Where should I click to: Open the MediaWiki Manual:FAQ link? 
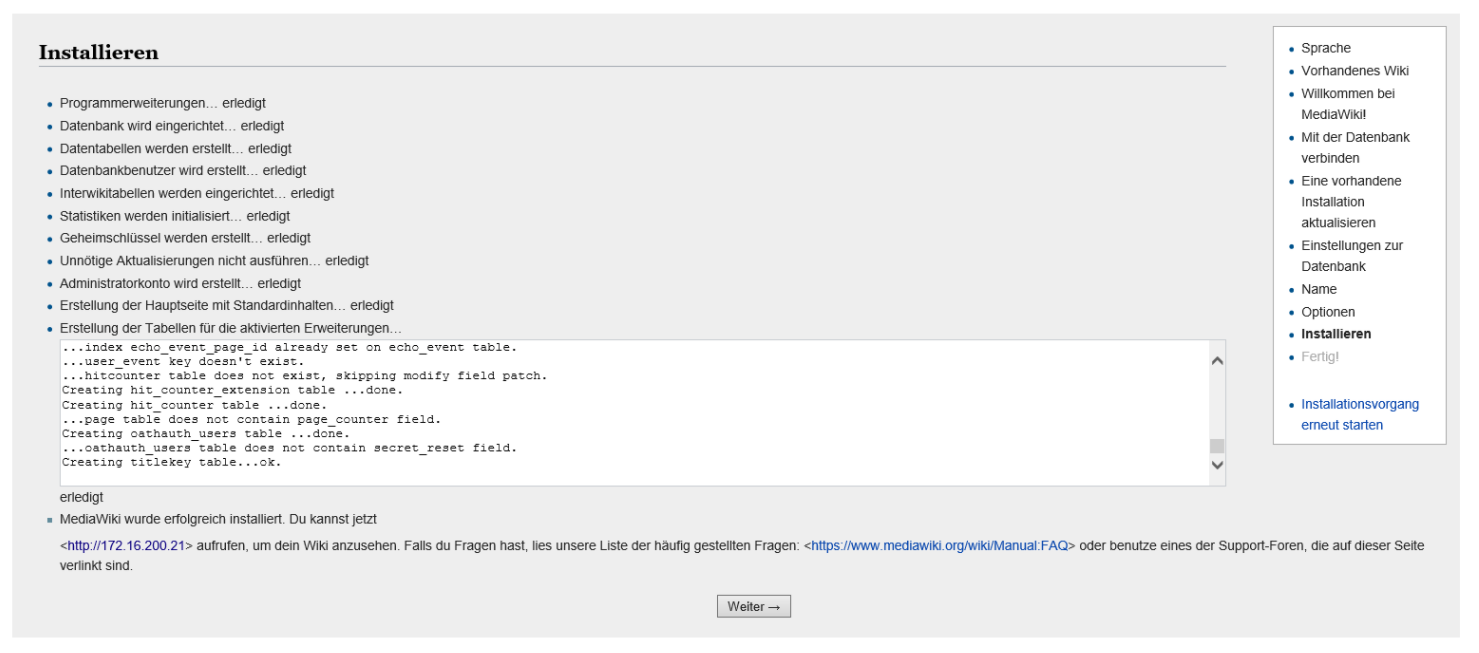pos(939,546)
